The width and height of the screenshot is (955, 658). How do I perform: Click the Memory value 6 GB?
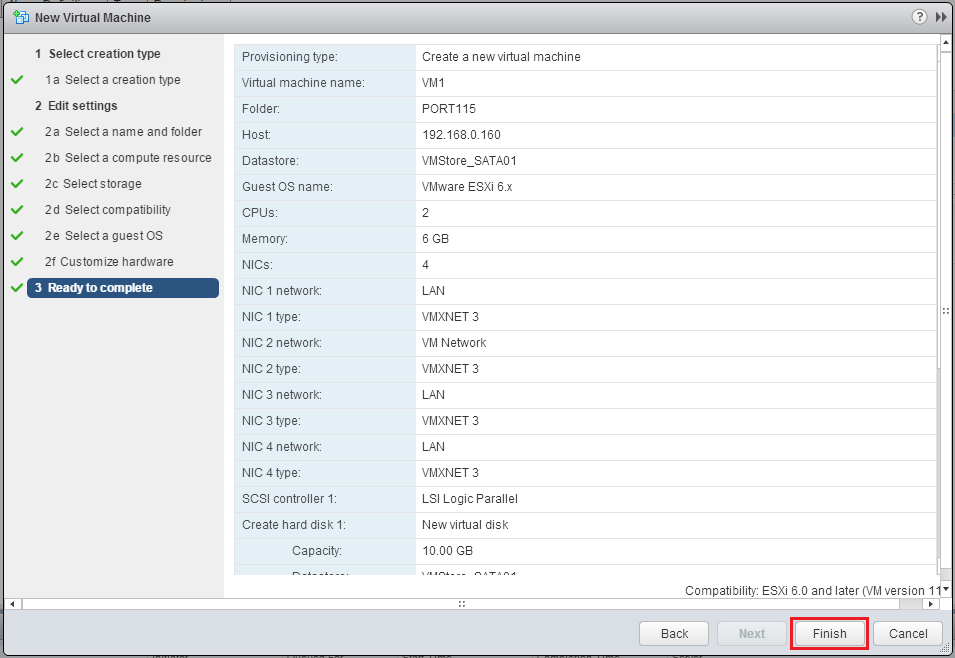[435, 239]
